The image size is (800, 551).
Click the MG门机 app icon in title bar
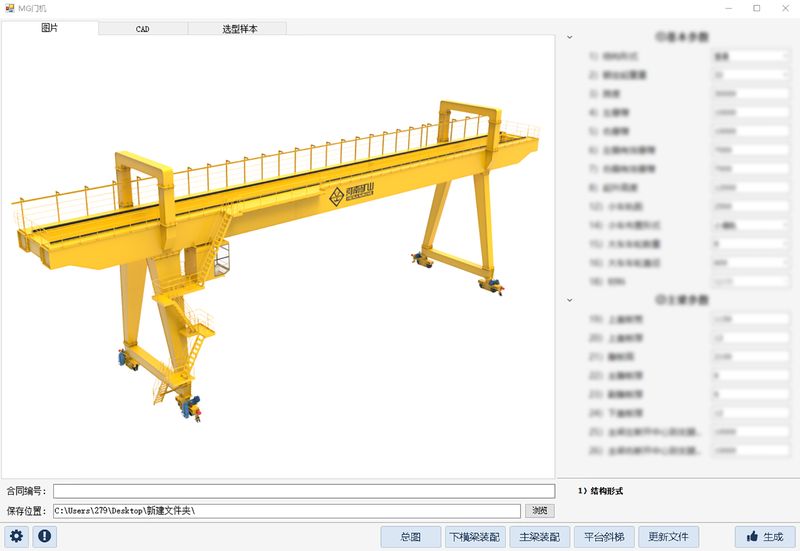pos(10,8)
